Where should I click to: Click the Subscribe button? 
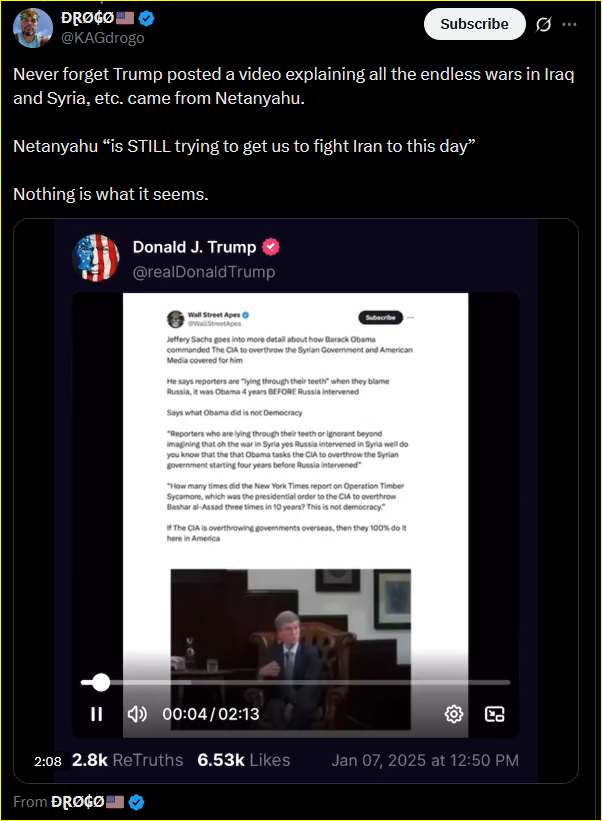pyautogui.click(x=474, y=24)
